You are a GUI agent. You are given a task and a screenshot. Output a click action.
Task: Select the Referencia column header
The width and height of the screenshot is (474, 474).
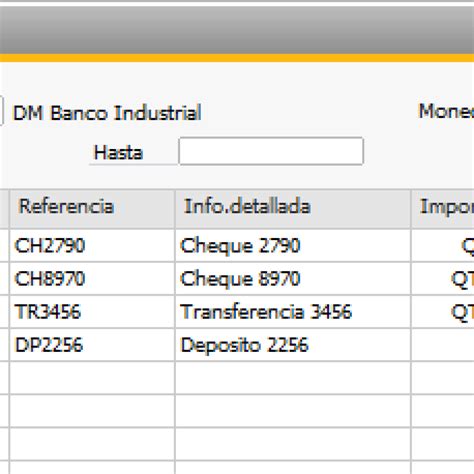coord(92,209)
